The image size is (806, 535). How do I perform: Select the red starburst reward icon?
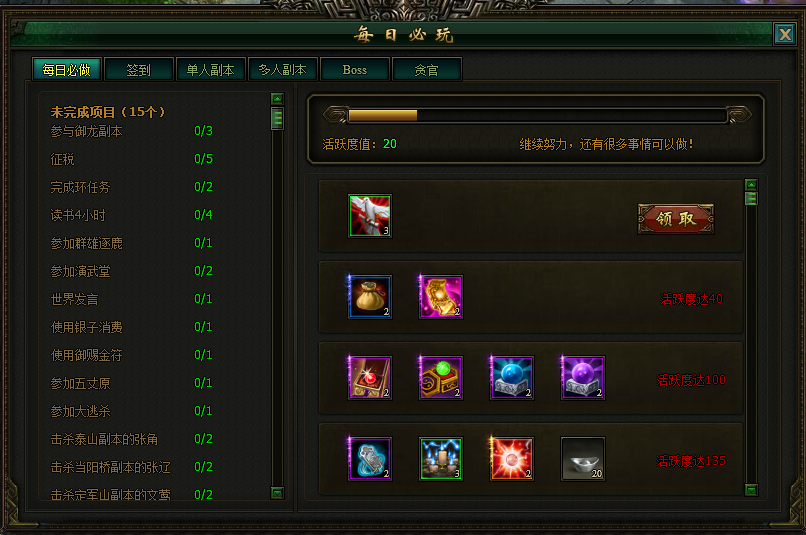tap(511, 459)
